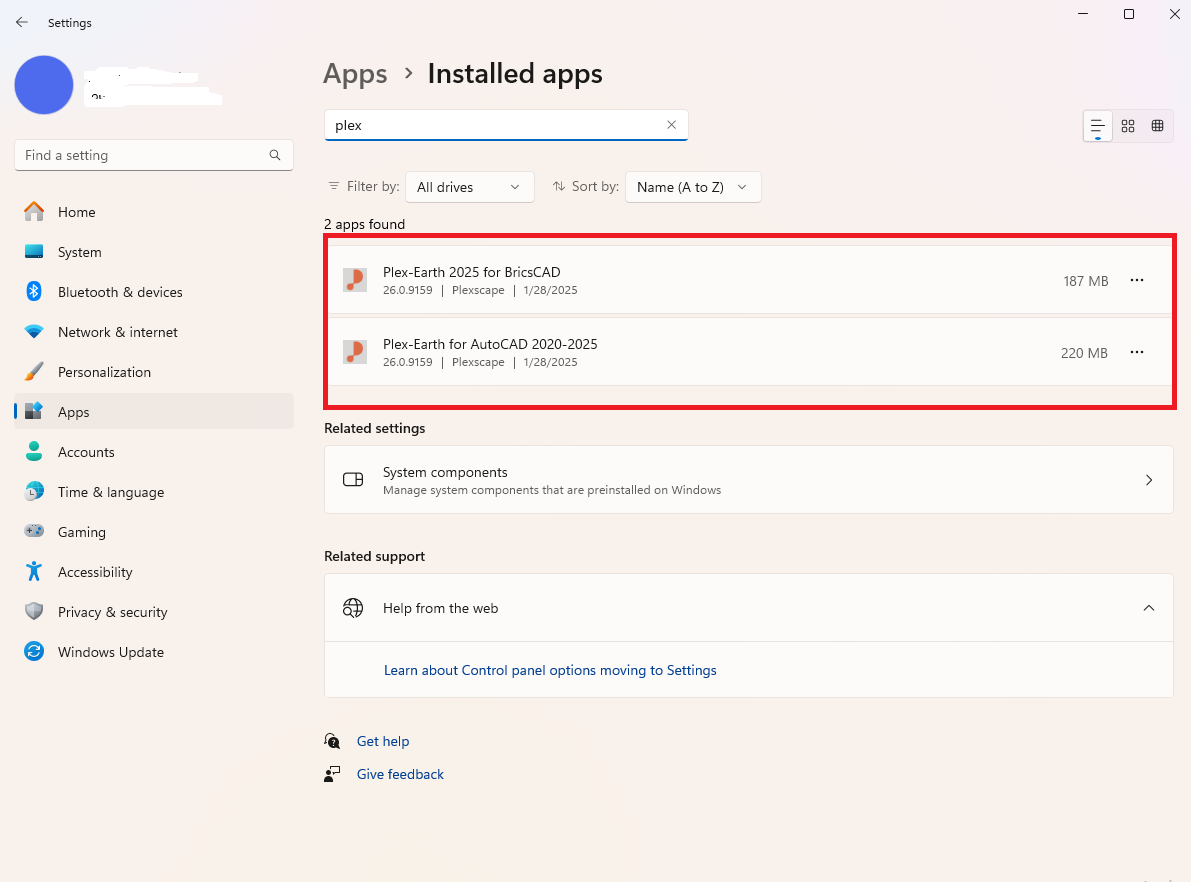Click the search magnifier in Find a setting

click(275, 155)
